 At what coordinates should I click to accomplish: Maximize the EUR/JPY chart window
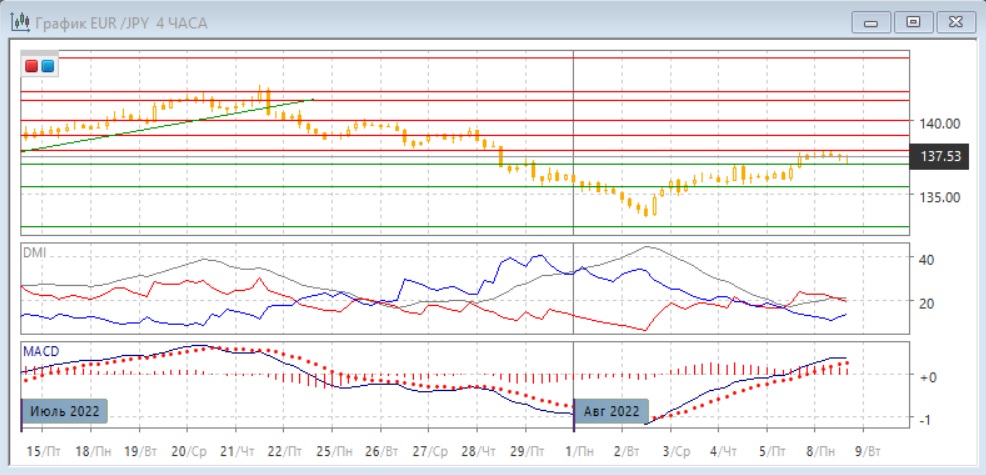tap(912, 22)
